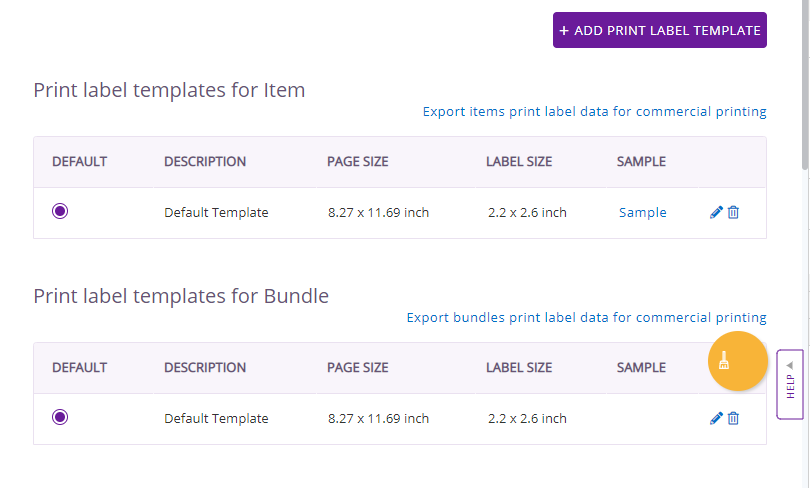Screen dimensions: 810x488
Task: Click Default Template description in Bundle row
Action: pos(216,418)
